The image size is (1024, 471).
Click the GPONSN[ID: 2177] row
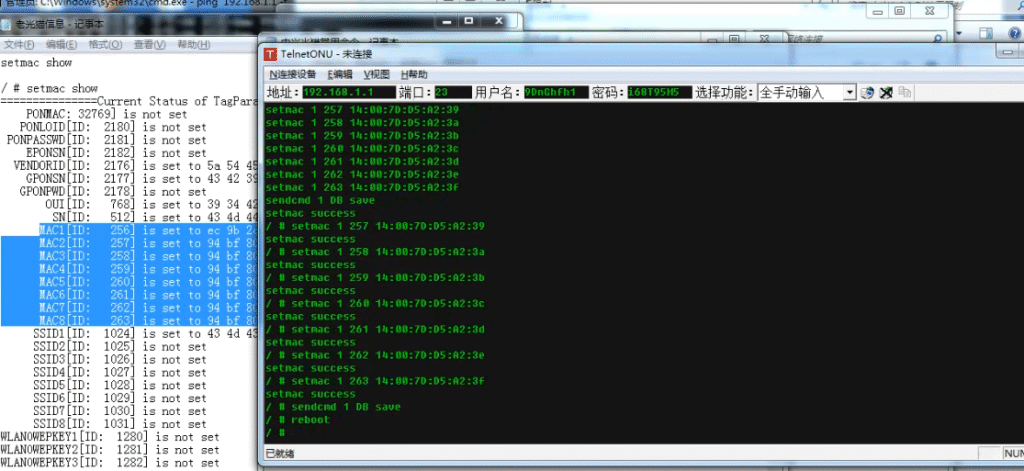pos(142,179)
